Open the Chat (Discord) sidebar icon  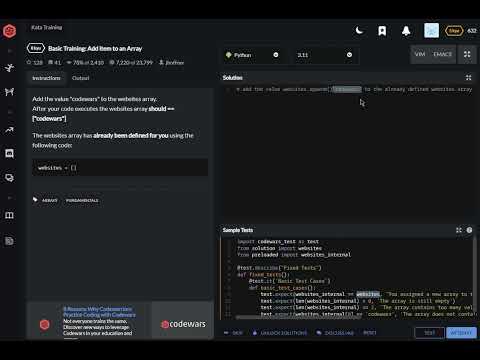[x=9, y=154]
